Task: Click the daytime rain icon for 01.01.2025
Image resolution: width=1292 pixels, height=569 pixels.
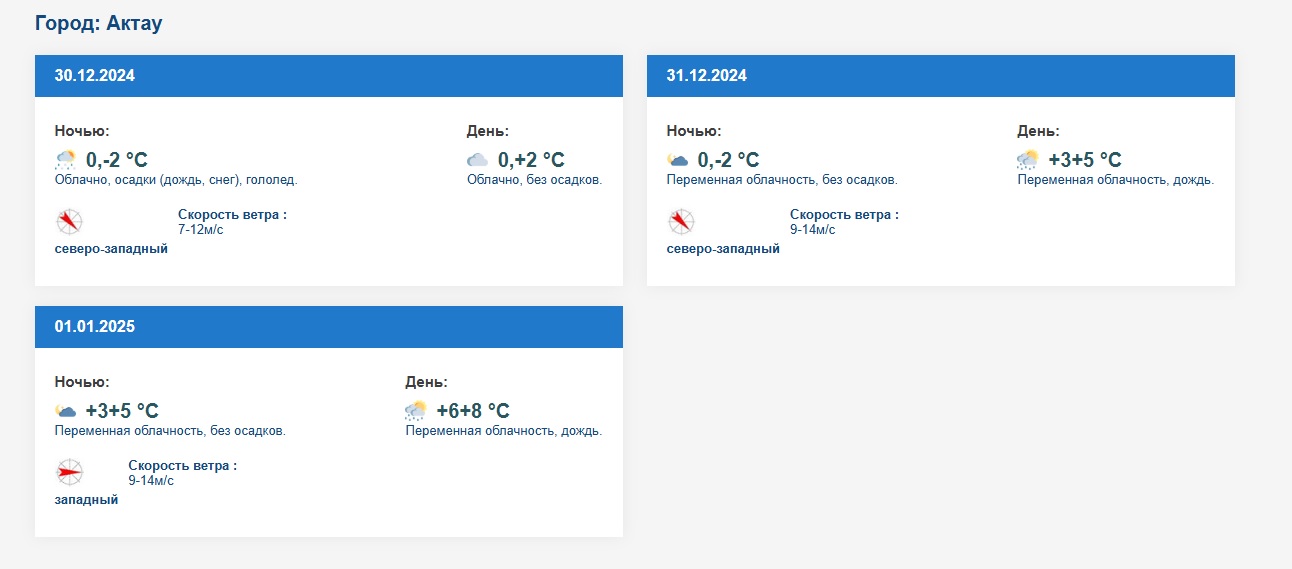Action: tap(416, 411)
